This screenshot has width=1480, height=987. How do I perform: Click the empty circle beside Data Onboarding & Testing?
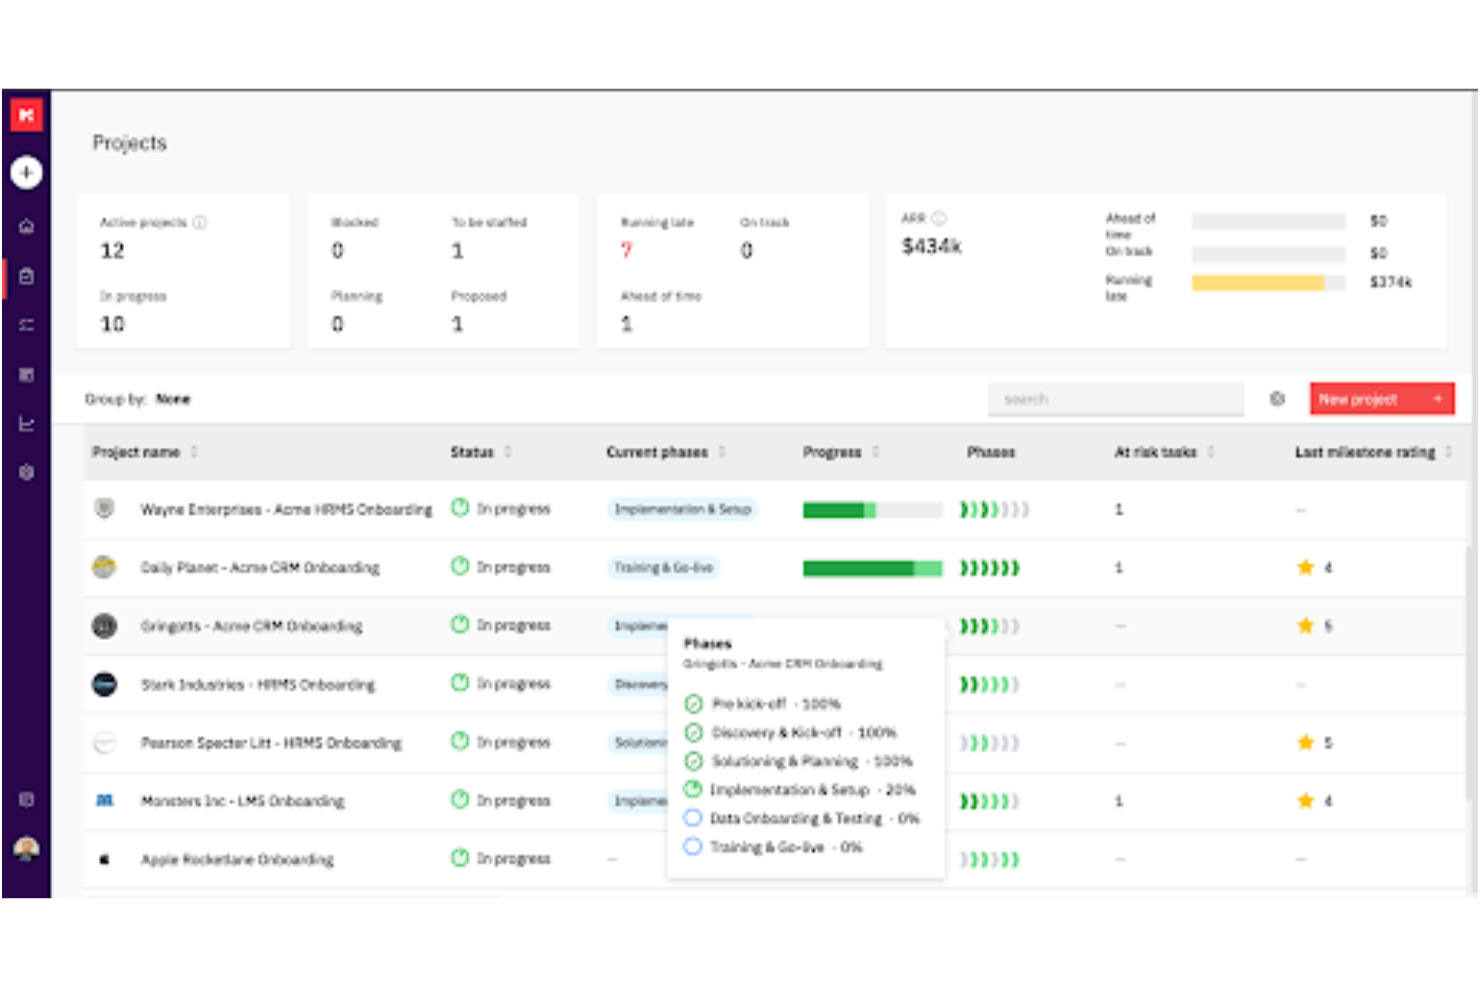click(x=692, y=818)
